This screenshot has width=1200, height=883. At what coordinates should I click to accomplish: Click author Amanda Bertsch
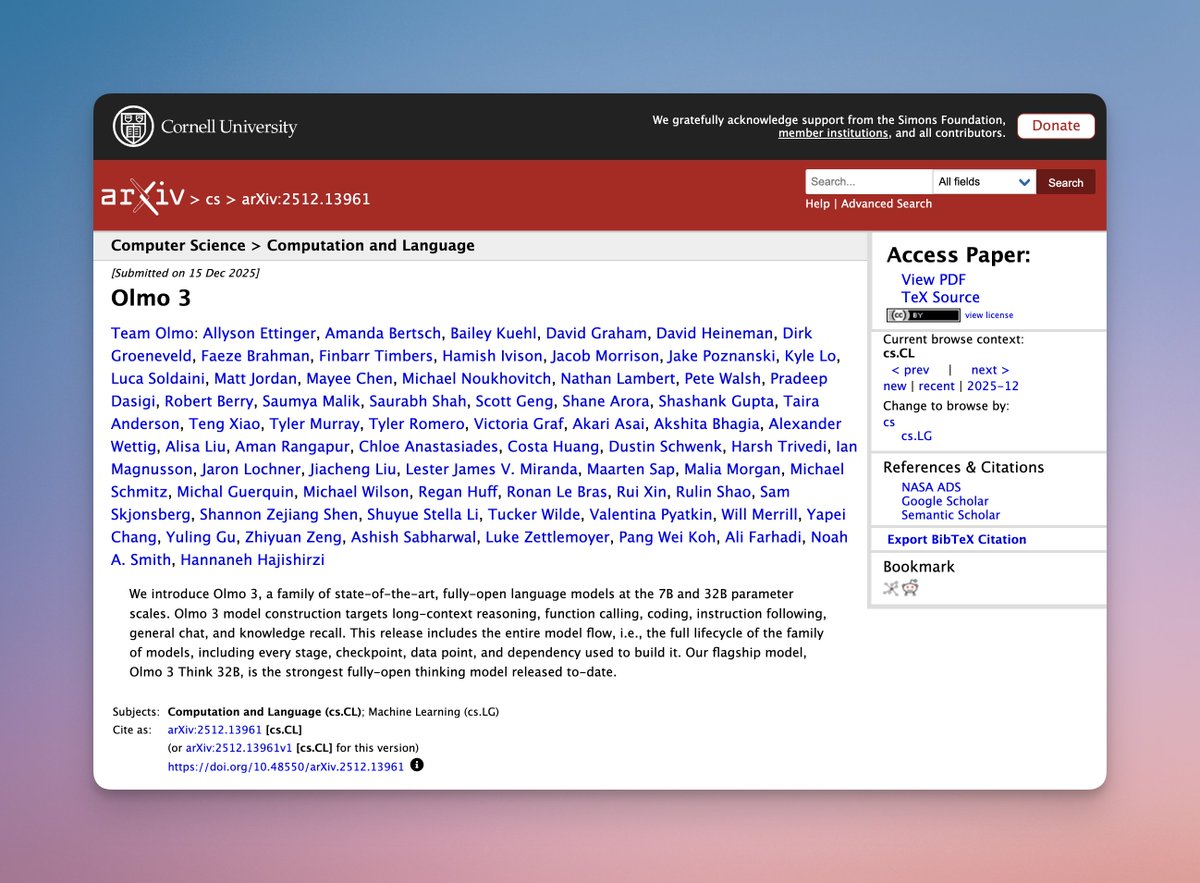tap(383, 333)
